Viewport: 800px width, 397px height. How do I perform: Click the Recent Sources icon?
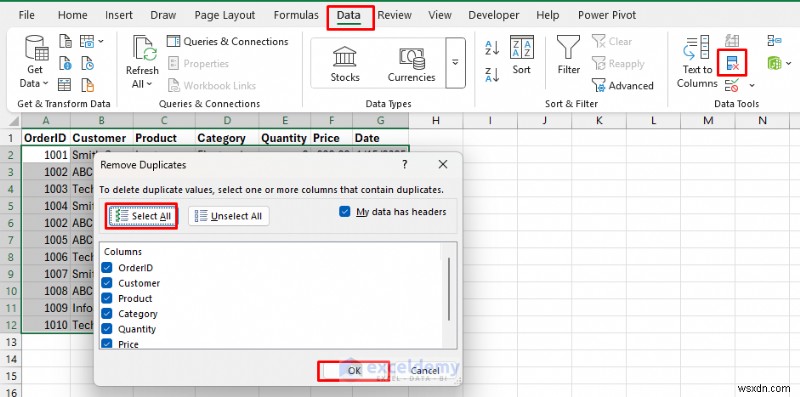point(87,63)
